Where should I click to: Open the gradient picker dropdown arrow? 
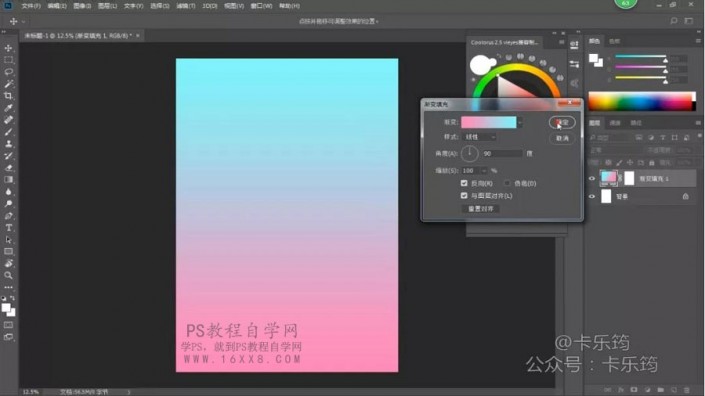click(x=520, y=122)
